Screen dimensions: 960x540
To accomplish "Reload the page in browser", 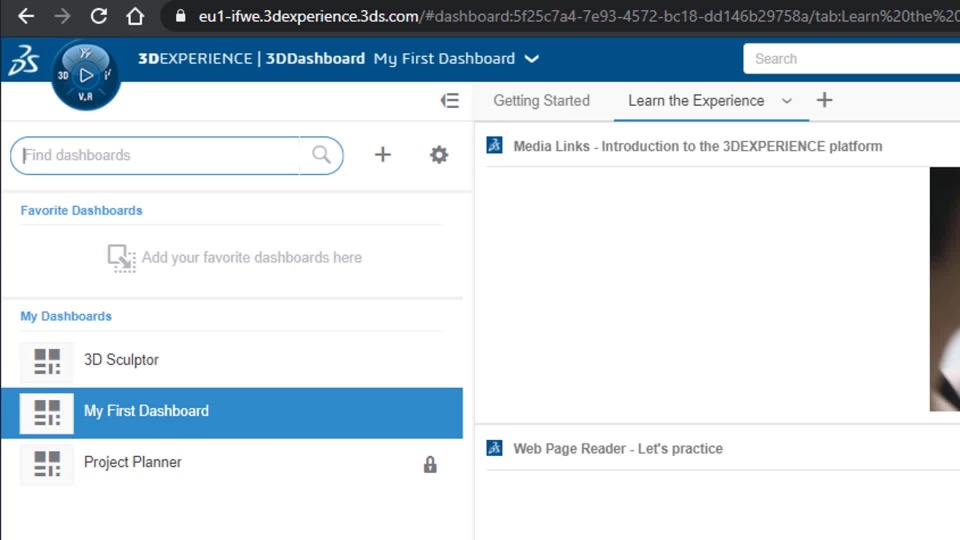I will tap(98, 16).
